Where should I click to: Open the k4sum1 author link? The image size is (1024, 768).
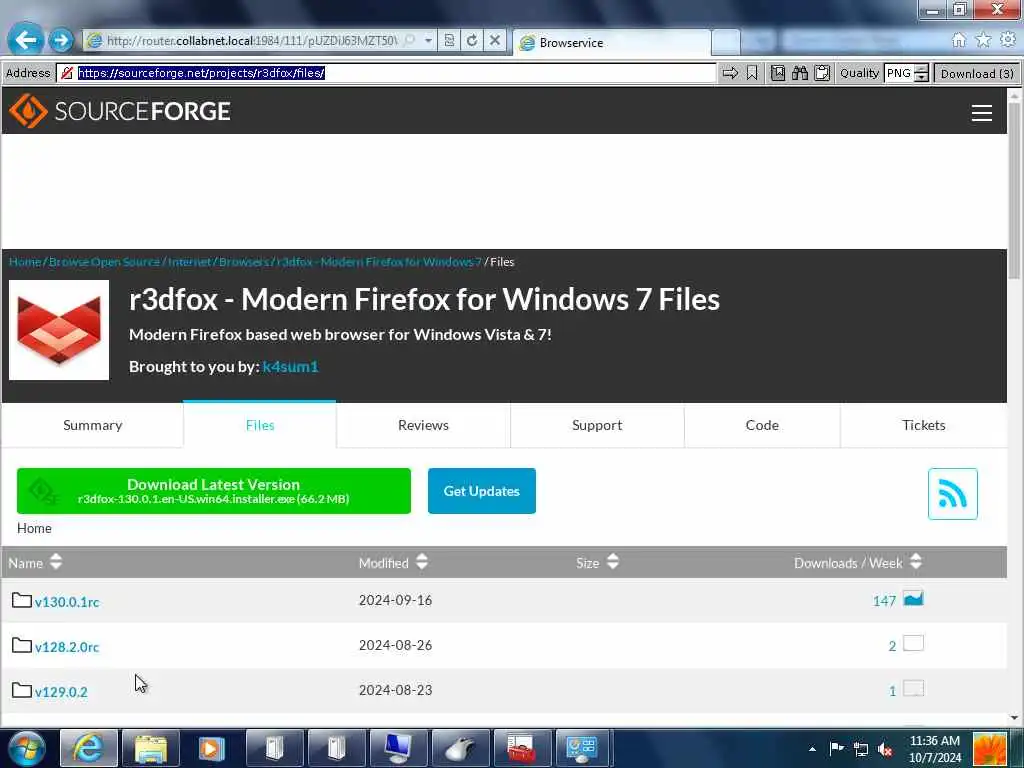point(290,366)
